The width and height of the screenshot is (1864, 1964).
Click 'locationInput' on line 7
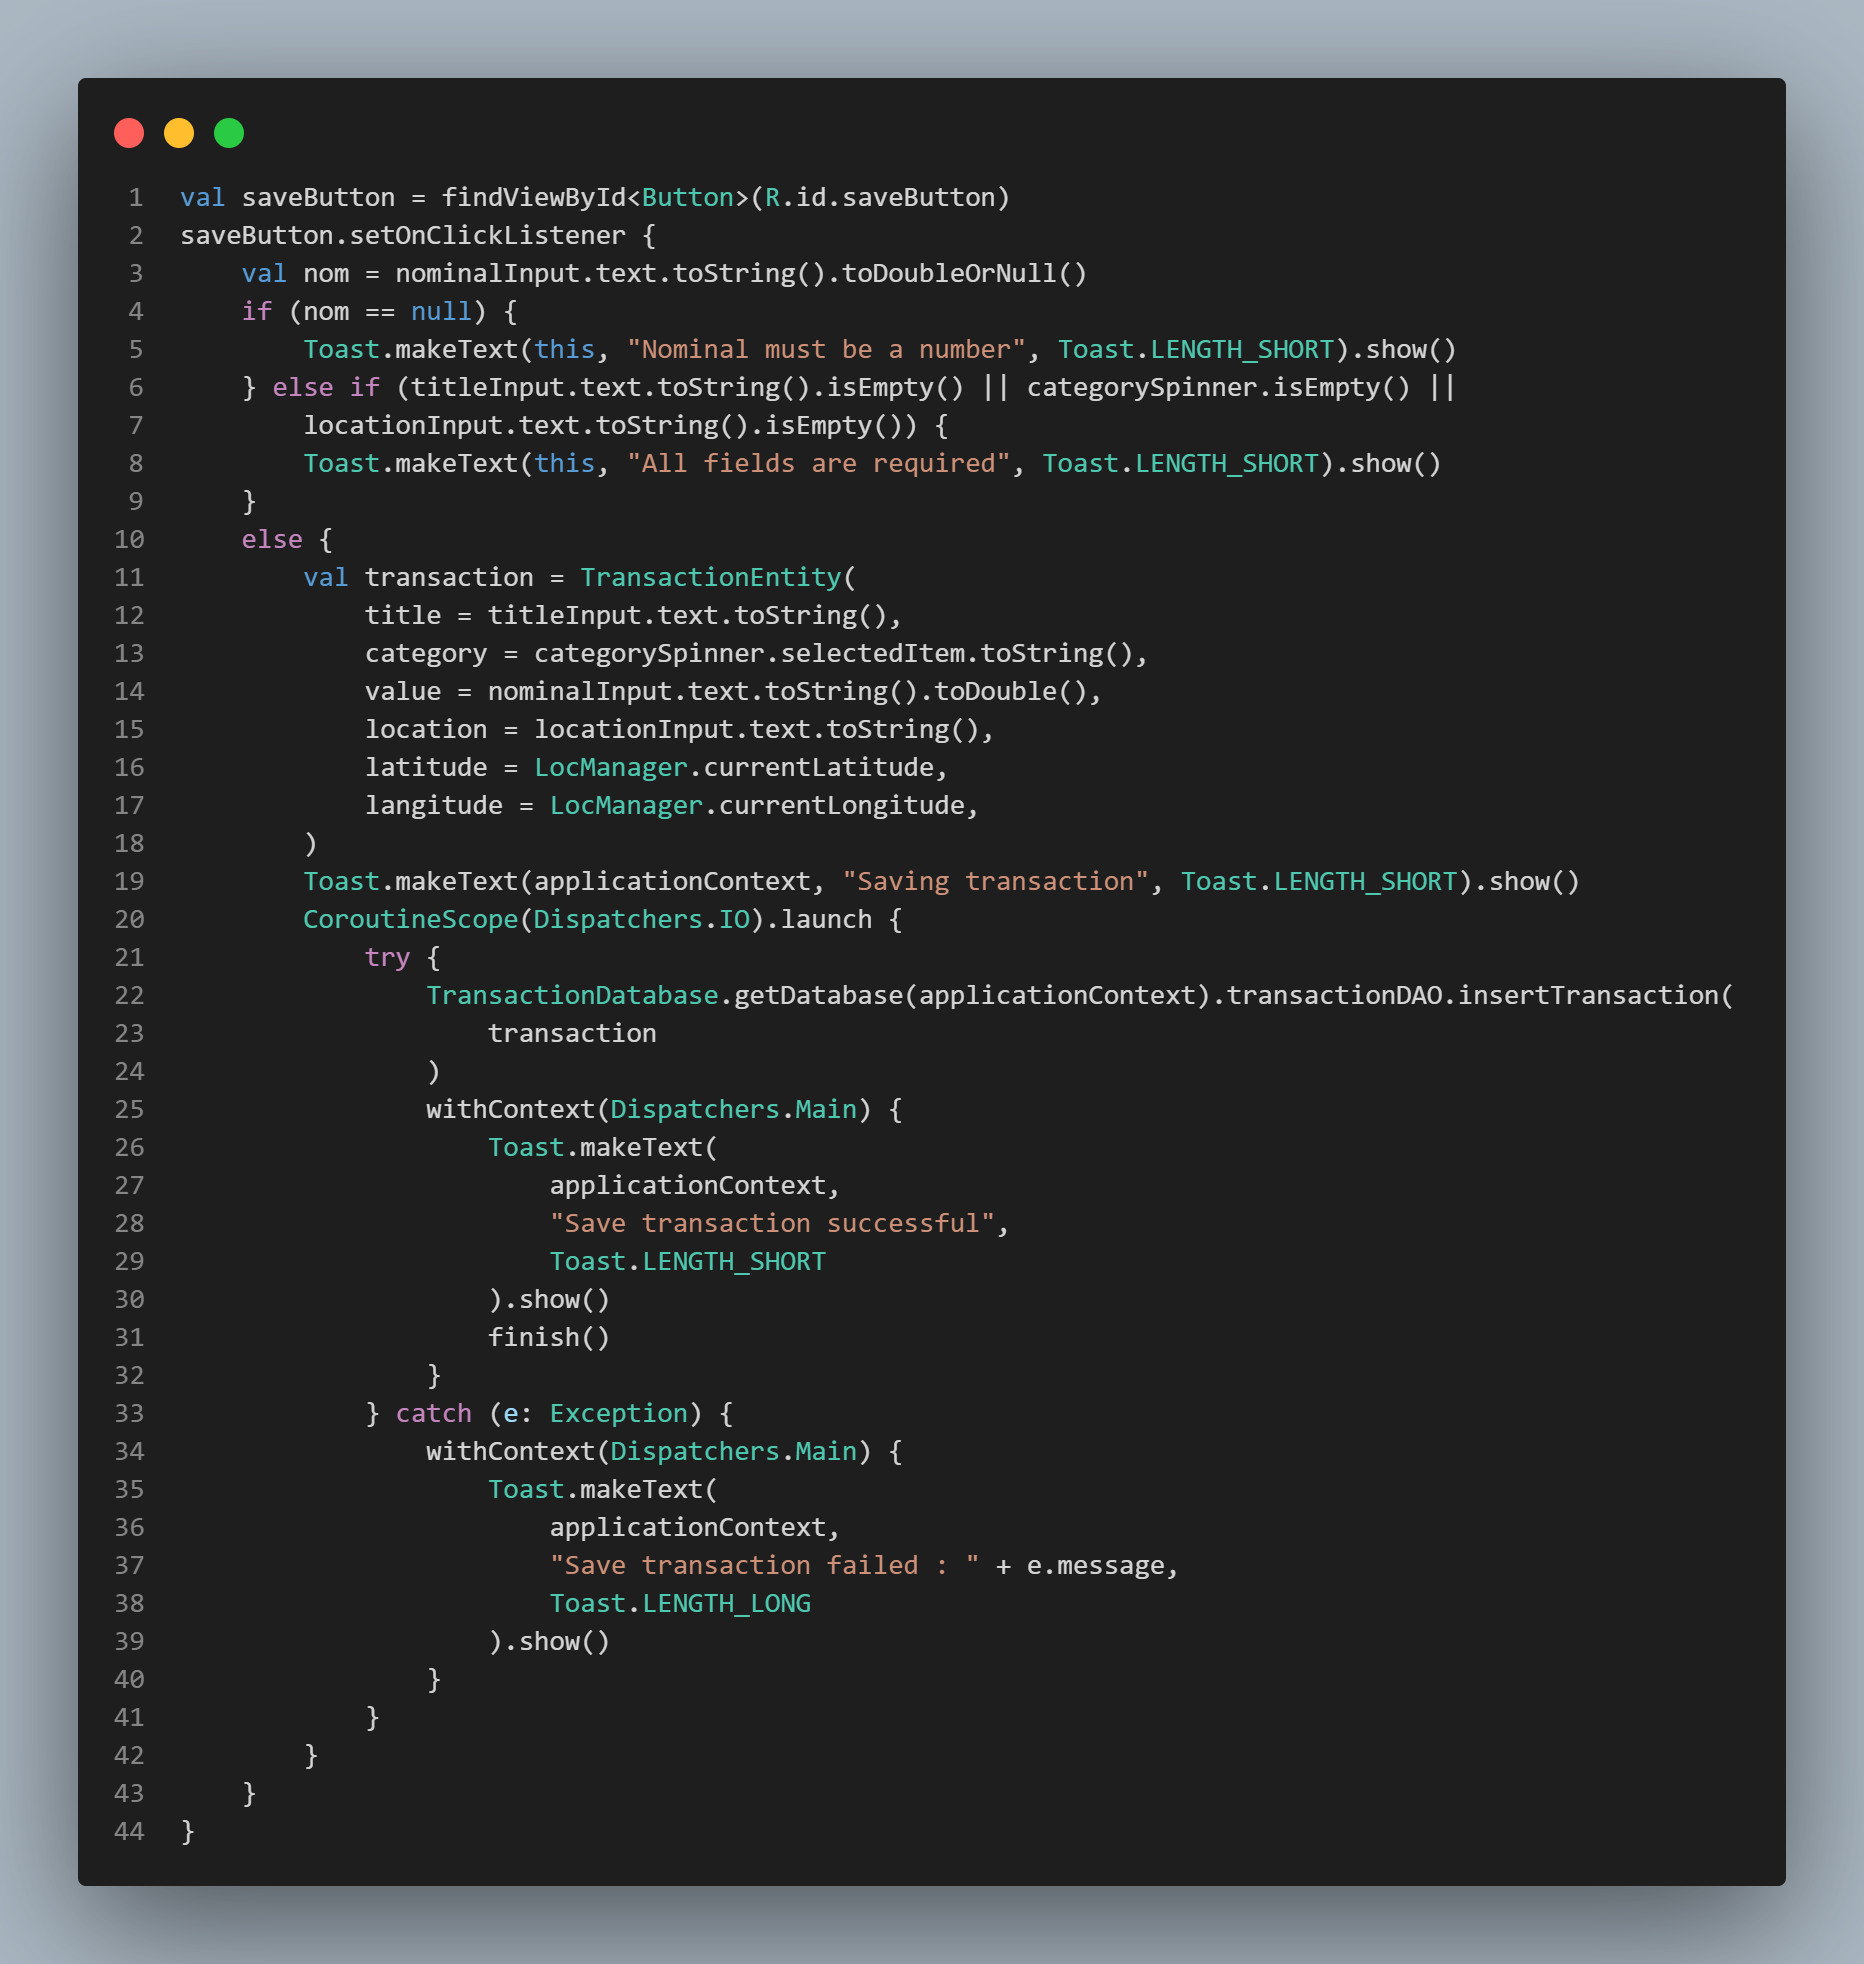[x=403, y=426]
